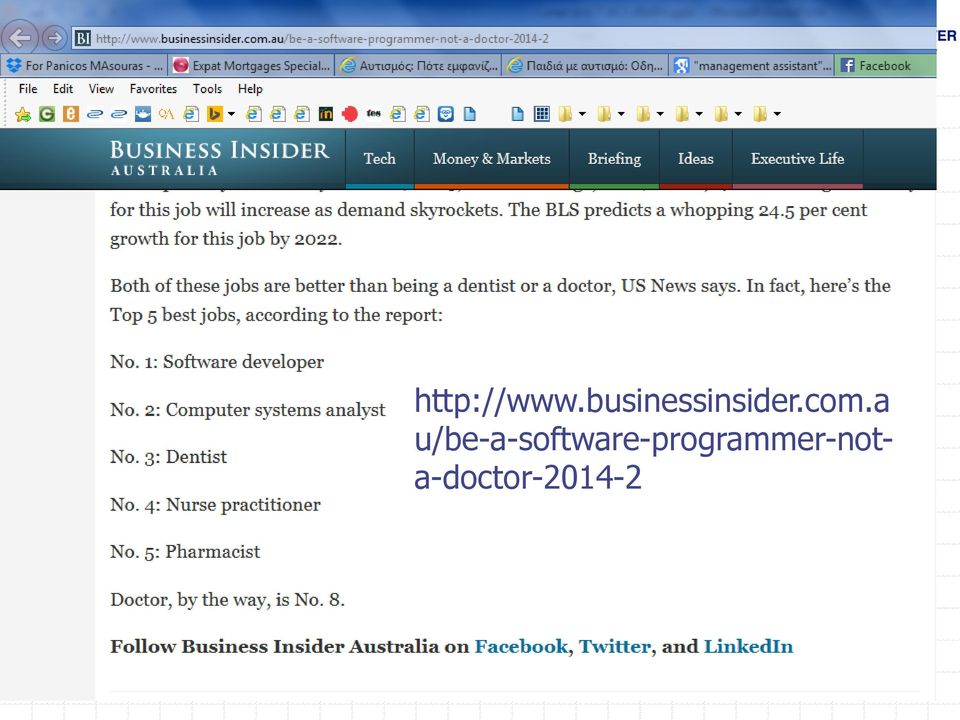Open the Money & Markets section

coord(492,159)
